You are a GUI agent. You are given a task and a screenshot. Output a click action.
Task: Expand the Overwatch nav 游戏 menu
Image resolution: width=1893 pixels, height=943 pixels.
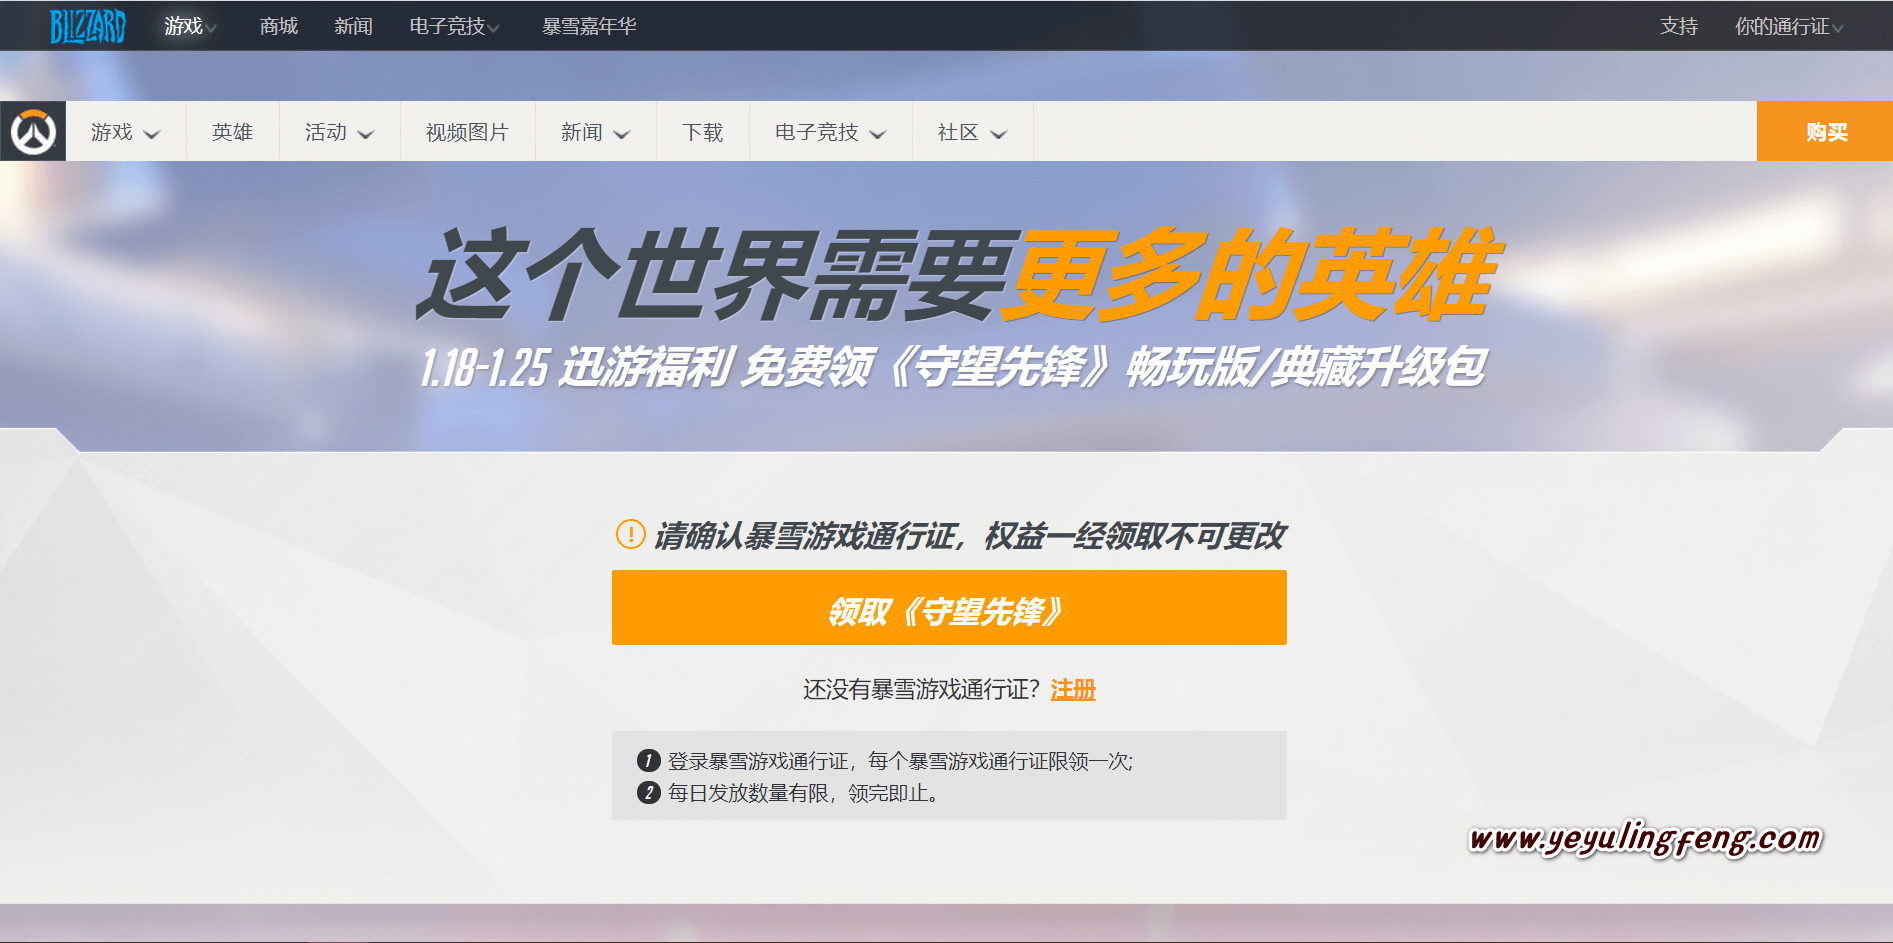click(126, 132)
